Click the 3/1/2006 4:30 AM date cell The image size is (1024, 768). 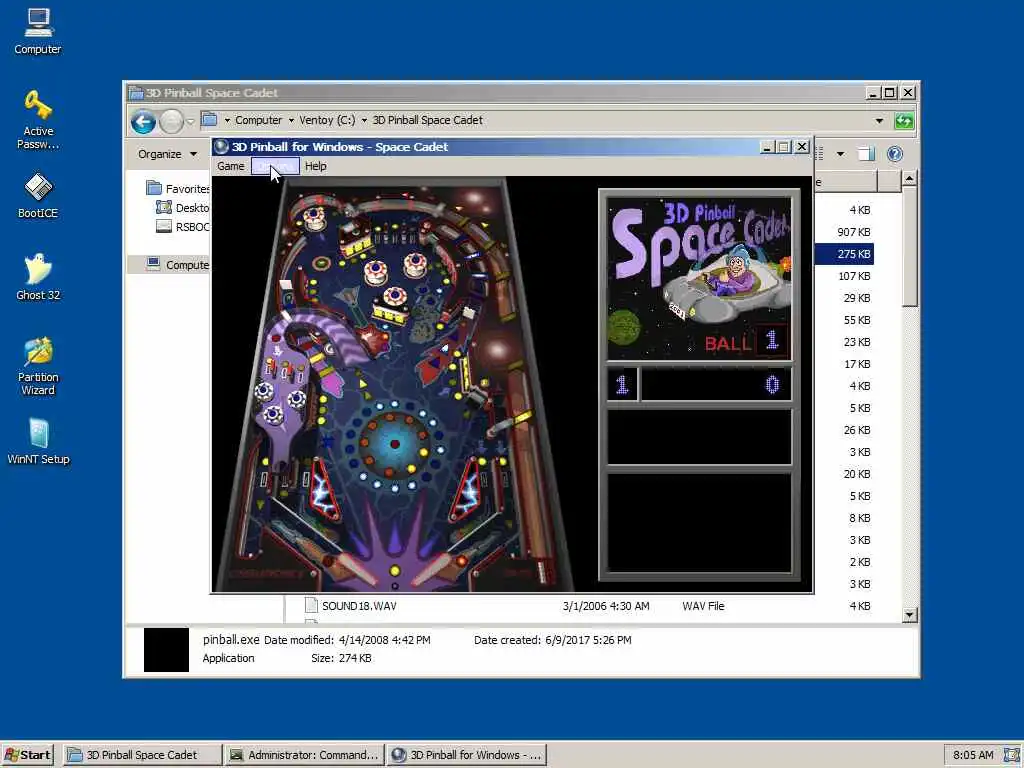606,606
